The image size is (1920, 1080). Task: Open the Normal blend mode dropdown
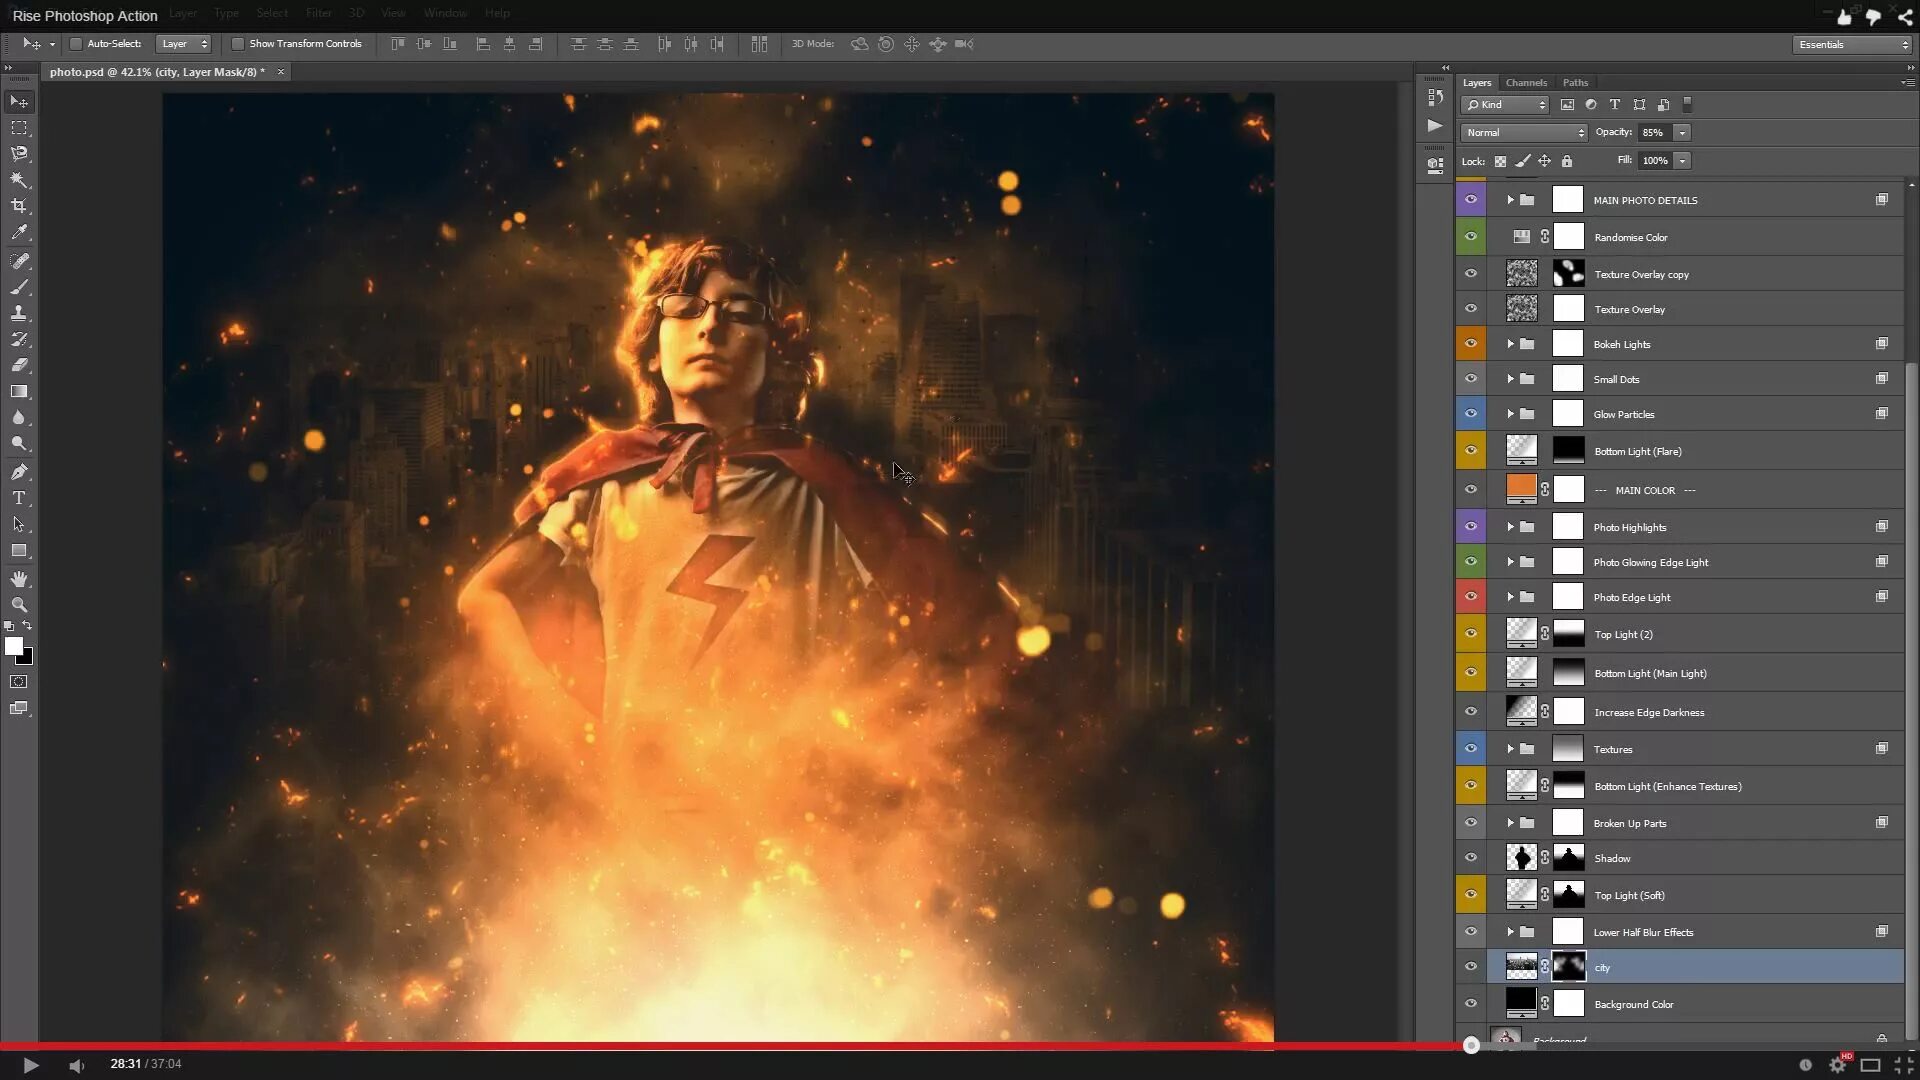click(1523, 133)
